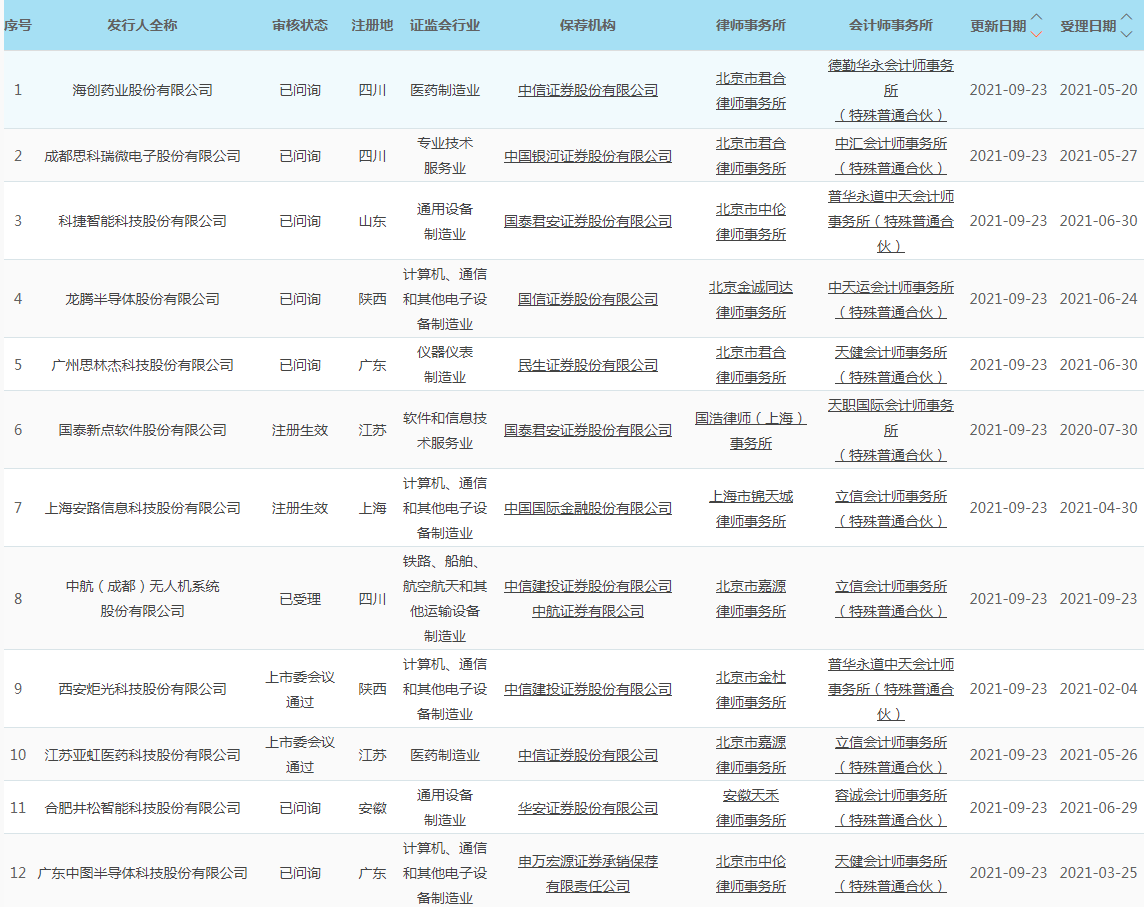
Task: Open 国浩律师(上海)事务所 law firm link
Action: tap(750, 430)
